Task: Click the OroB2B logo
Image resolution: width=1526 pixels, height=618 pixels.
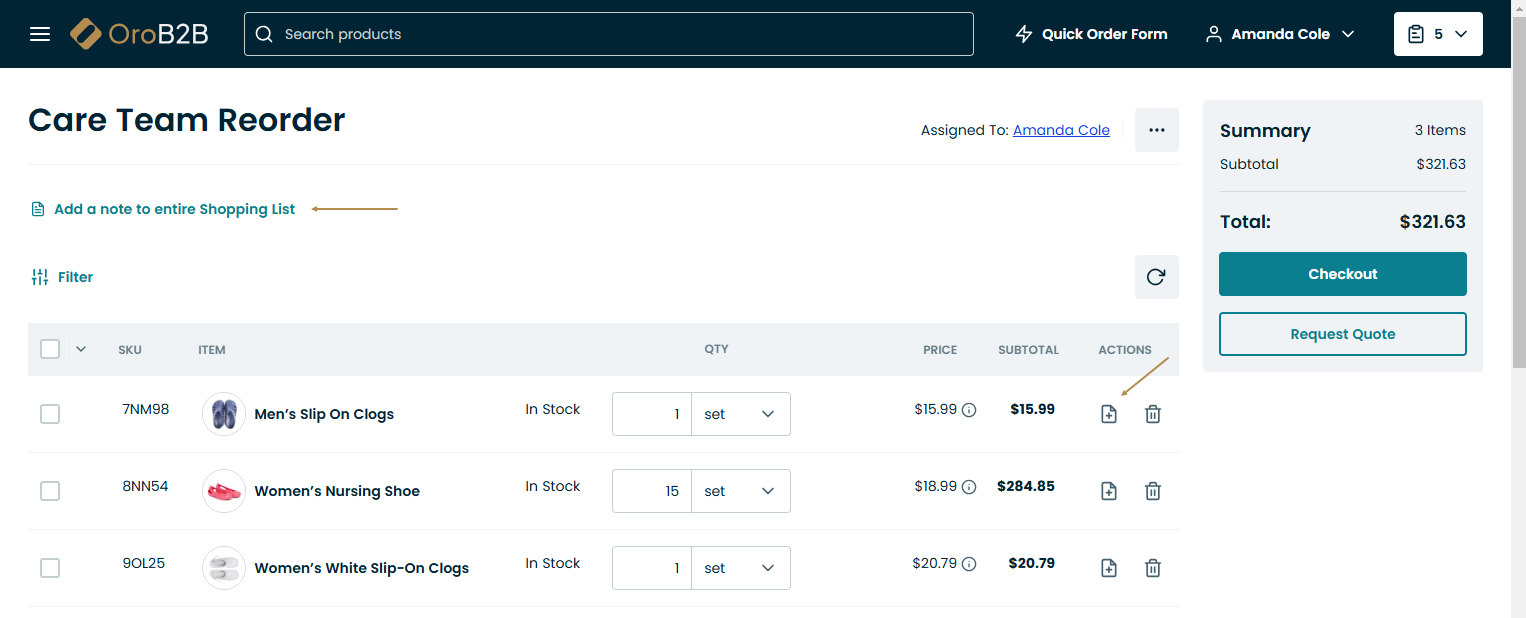Action: [139, 34]
